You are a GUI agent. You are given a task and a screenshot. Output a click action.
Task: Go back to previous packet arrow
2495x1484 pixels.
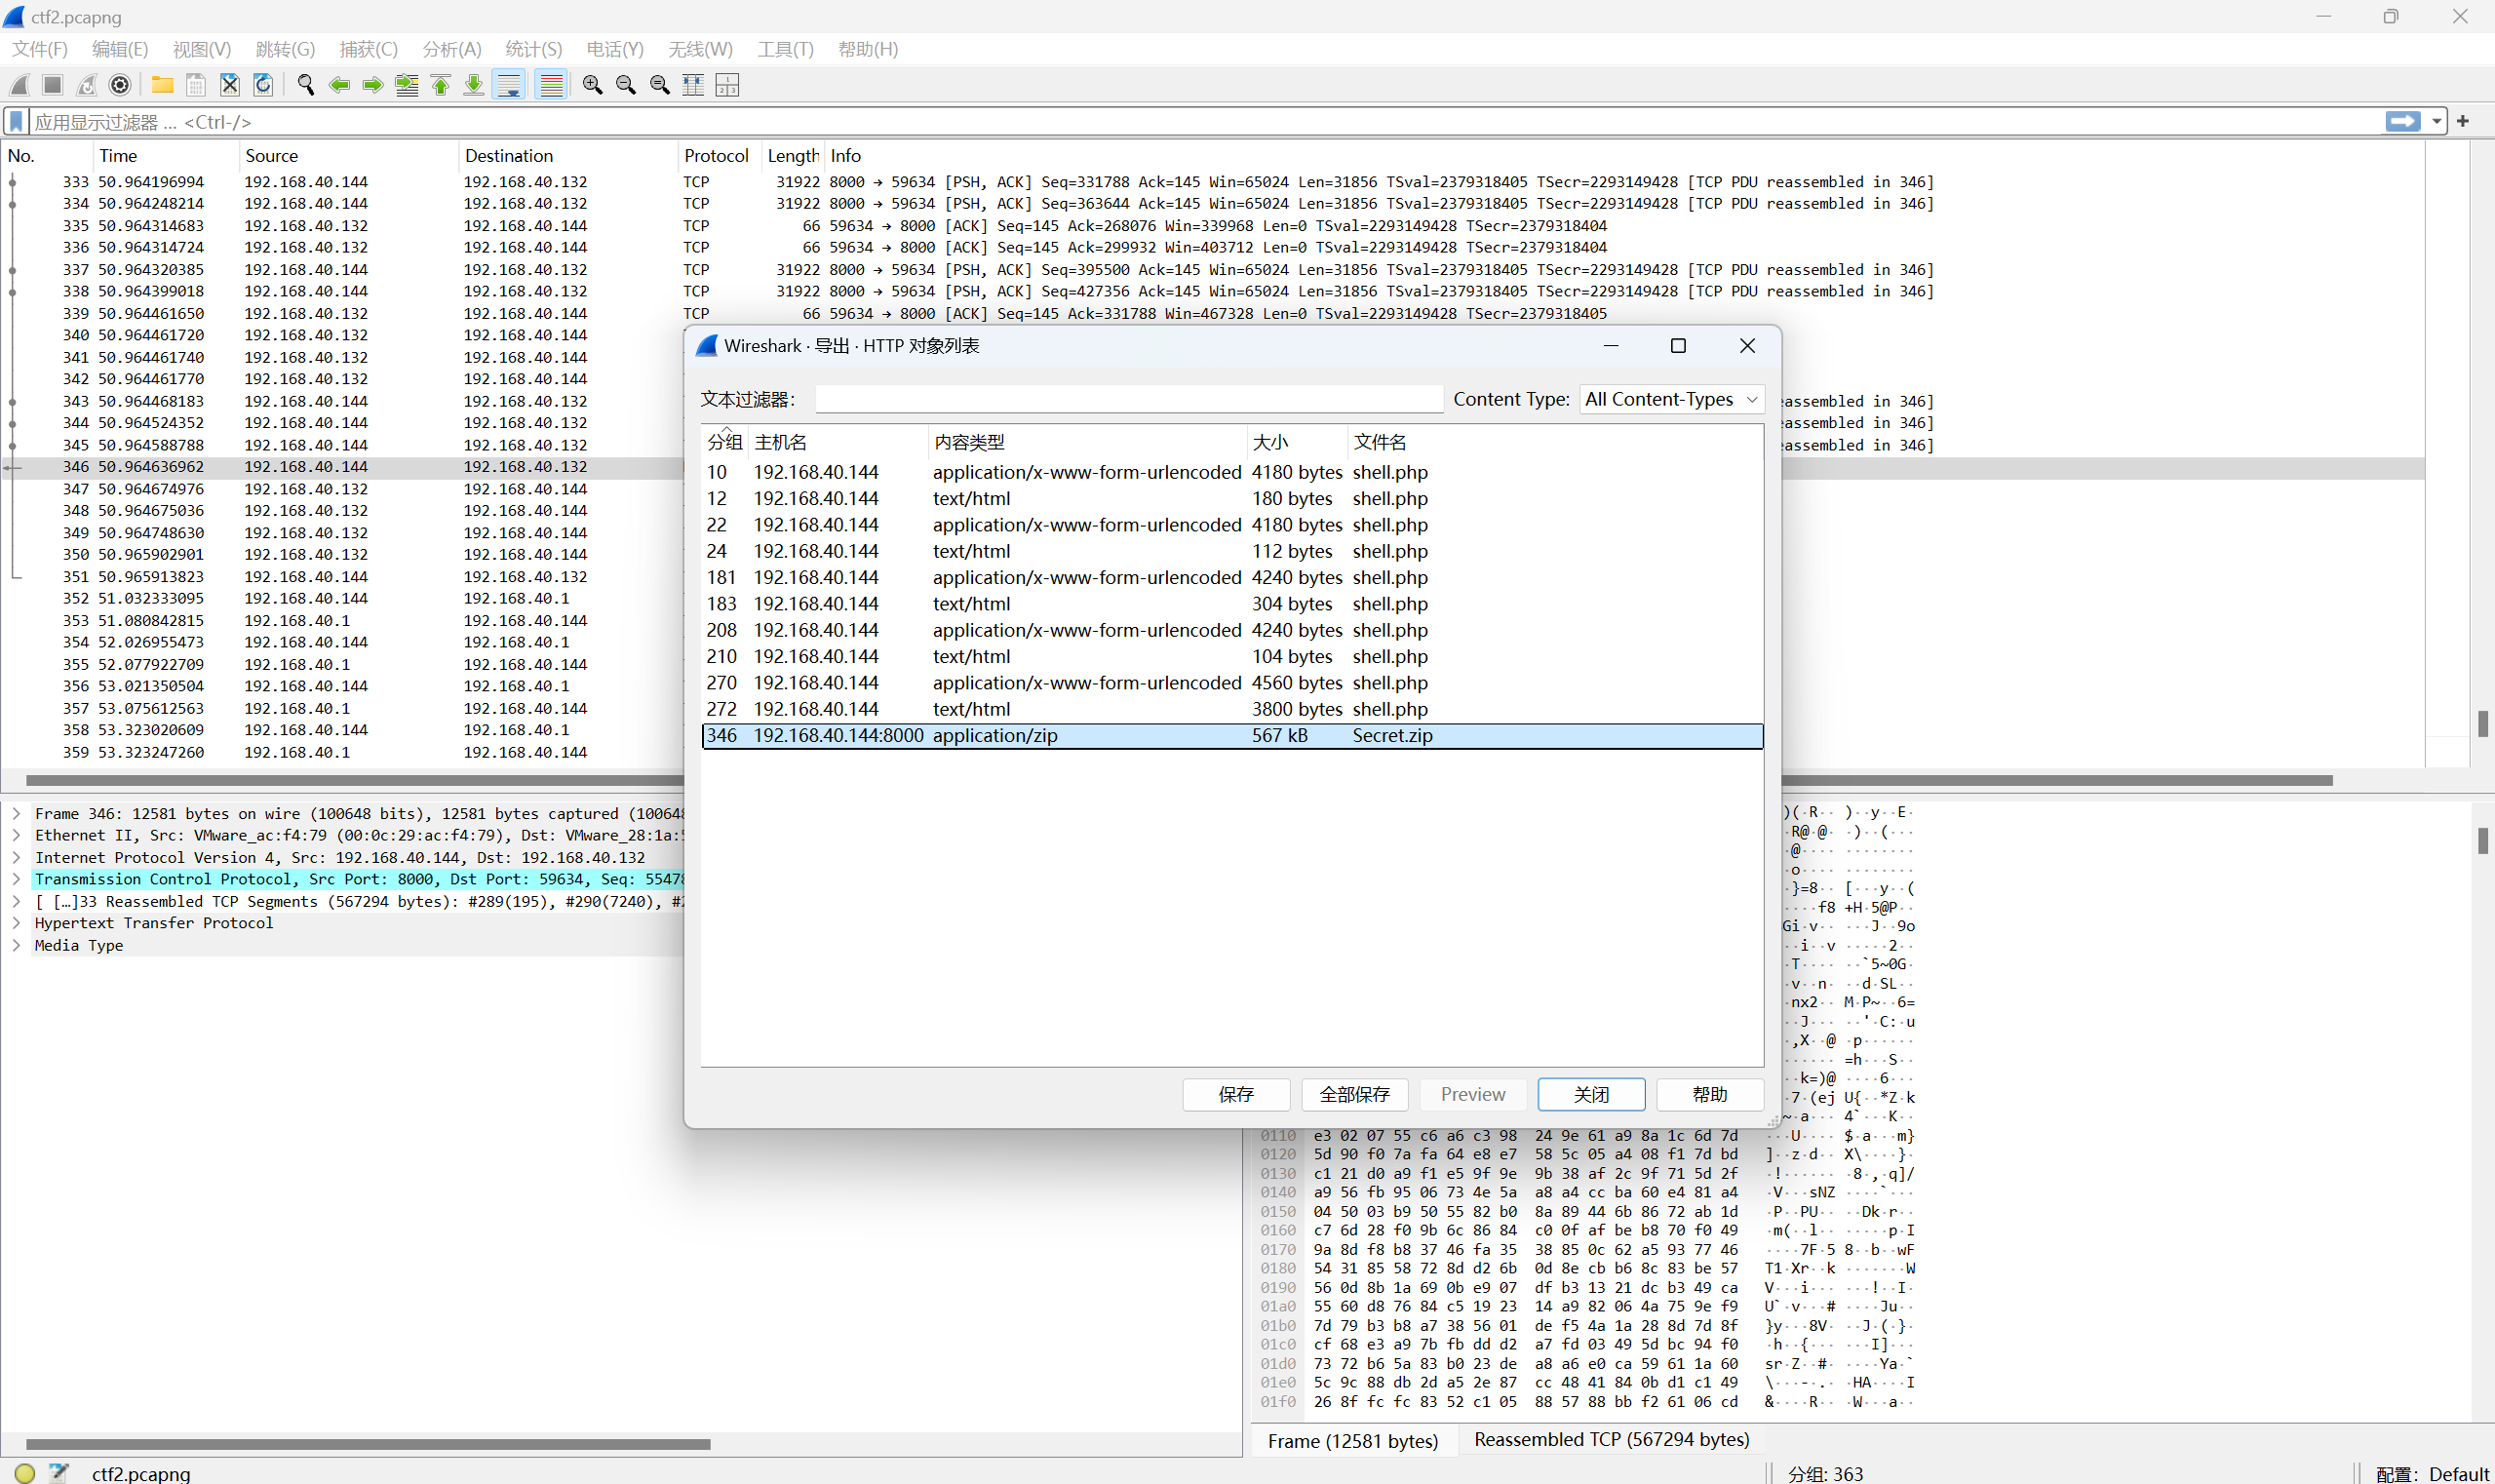click(x=340, y=85)
